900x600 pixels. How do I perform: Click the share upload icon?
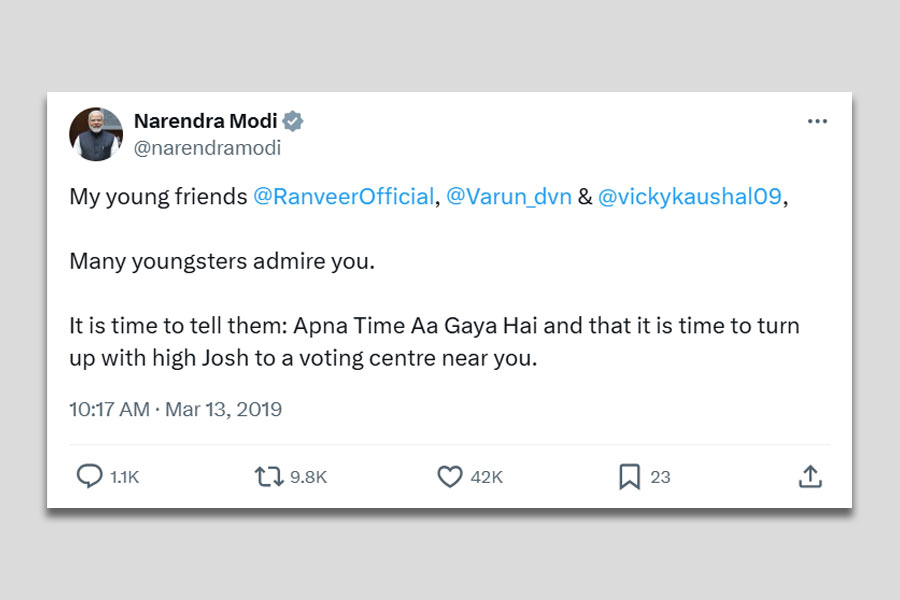click(x=810, y=477)
